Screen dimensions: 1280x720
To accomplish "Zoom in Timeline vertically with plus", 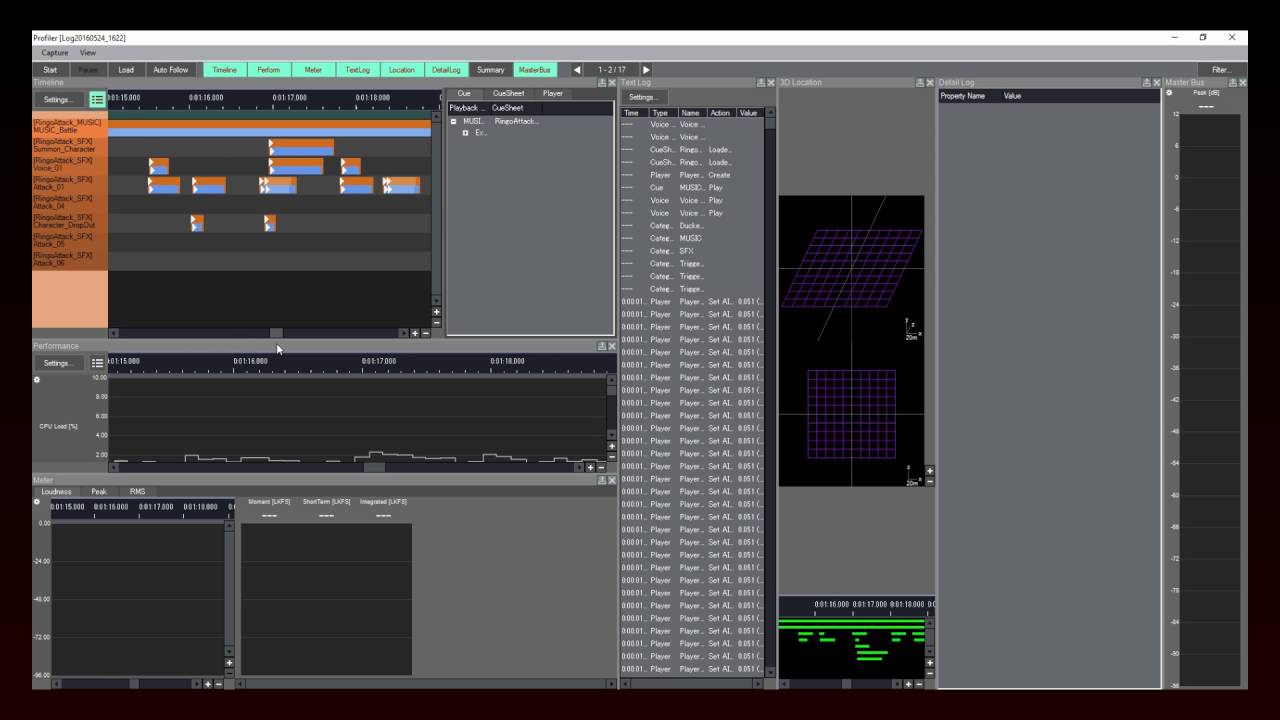I will point(436,312).
